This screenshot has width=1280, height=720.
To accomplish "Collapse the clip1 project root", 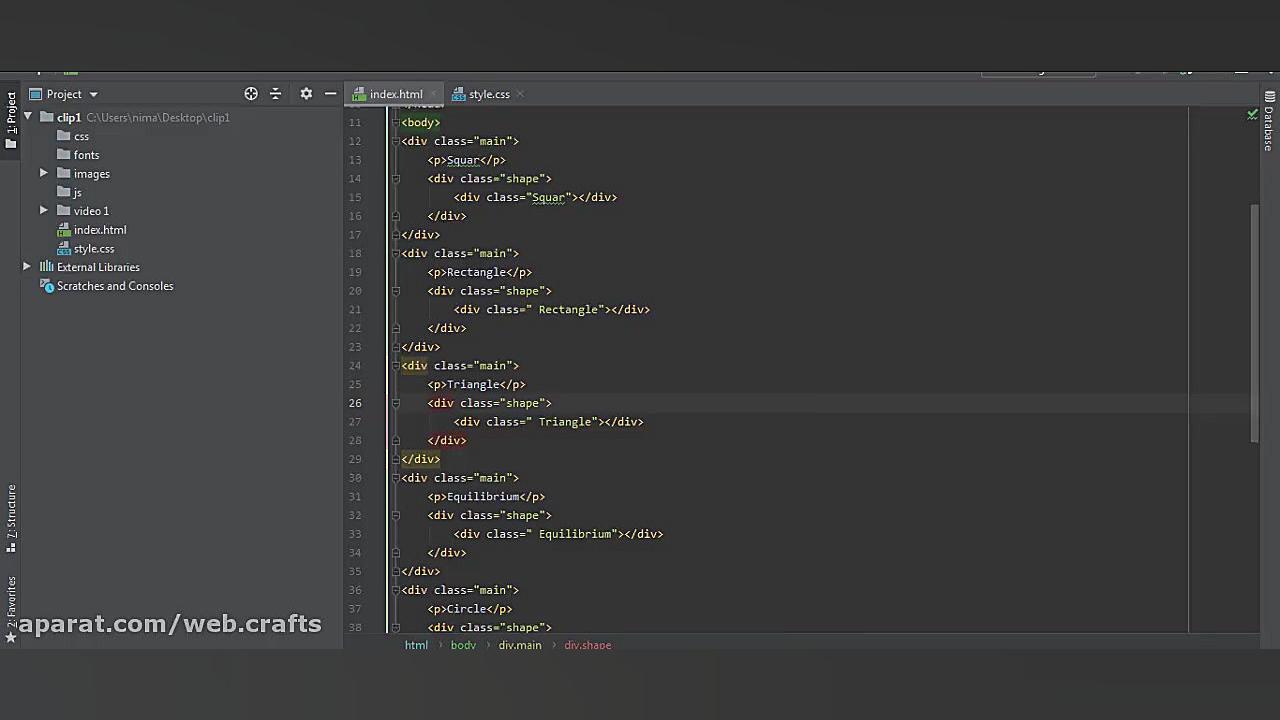I will [x=28, y=117].
